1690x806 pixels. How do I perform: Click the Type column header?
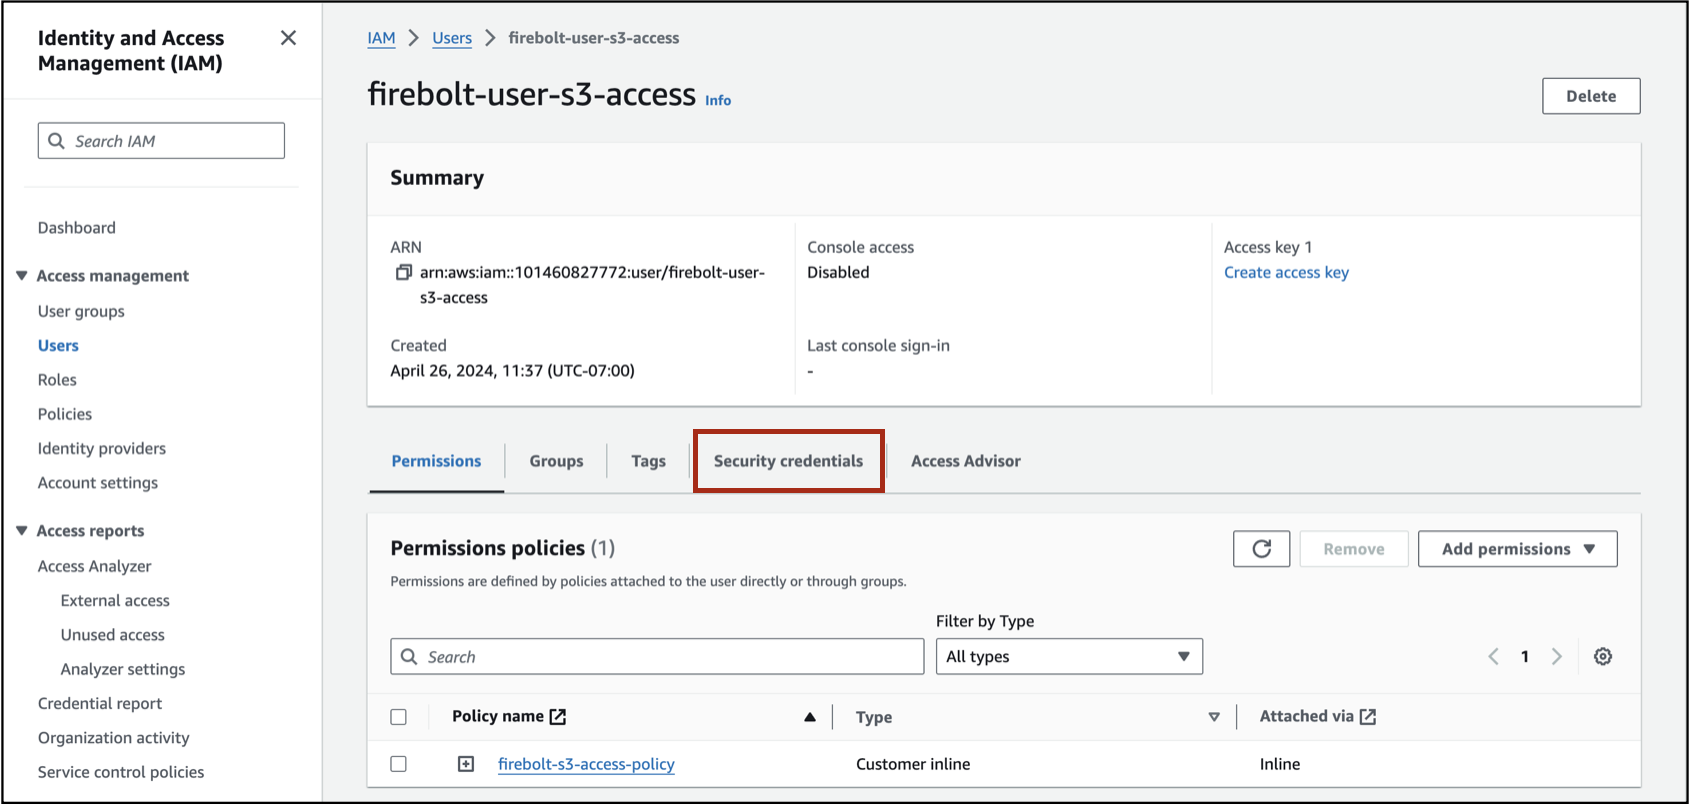874,717
